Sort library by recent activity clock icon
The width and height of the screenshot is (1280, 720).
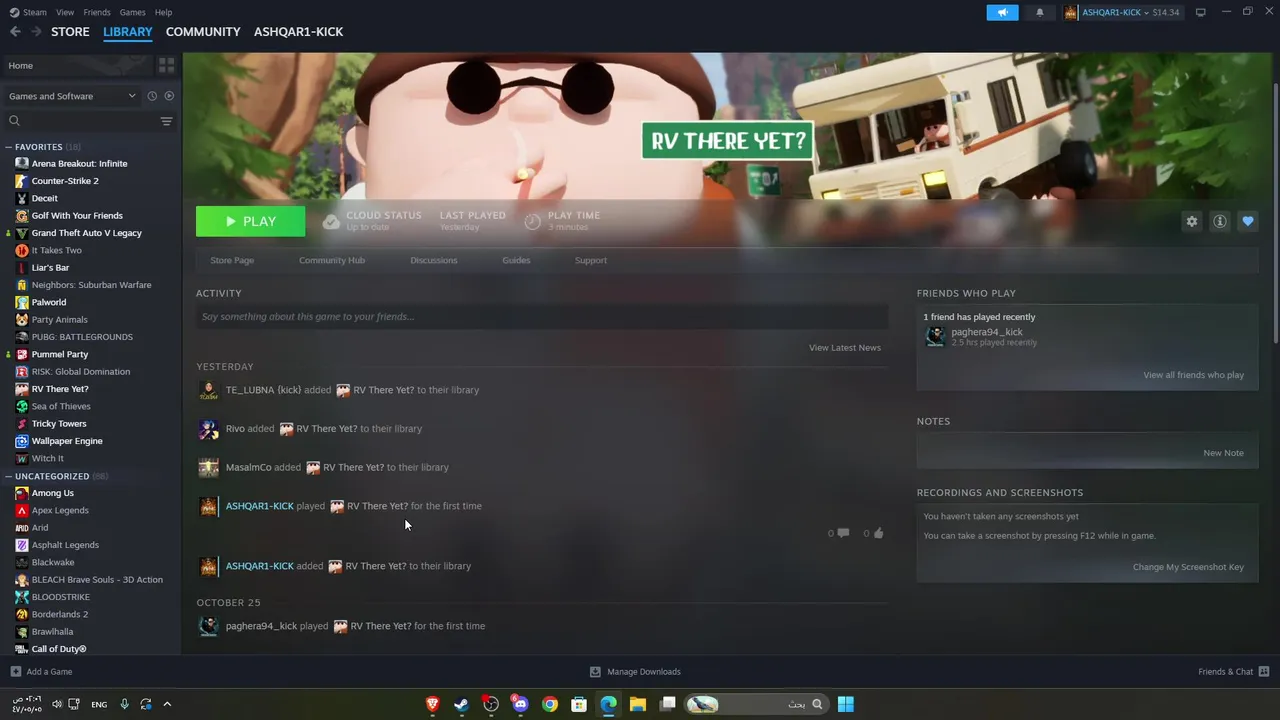(152, 96)
